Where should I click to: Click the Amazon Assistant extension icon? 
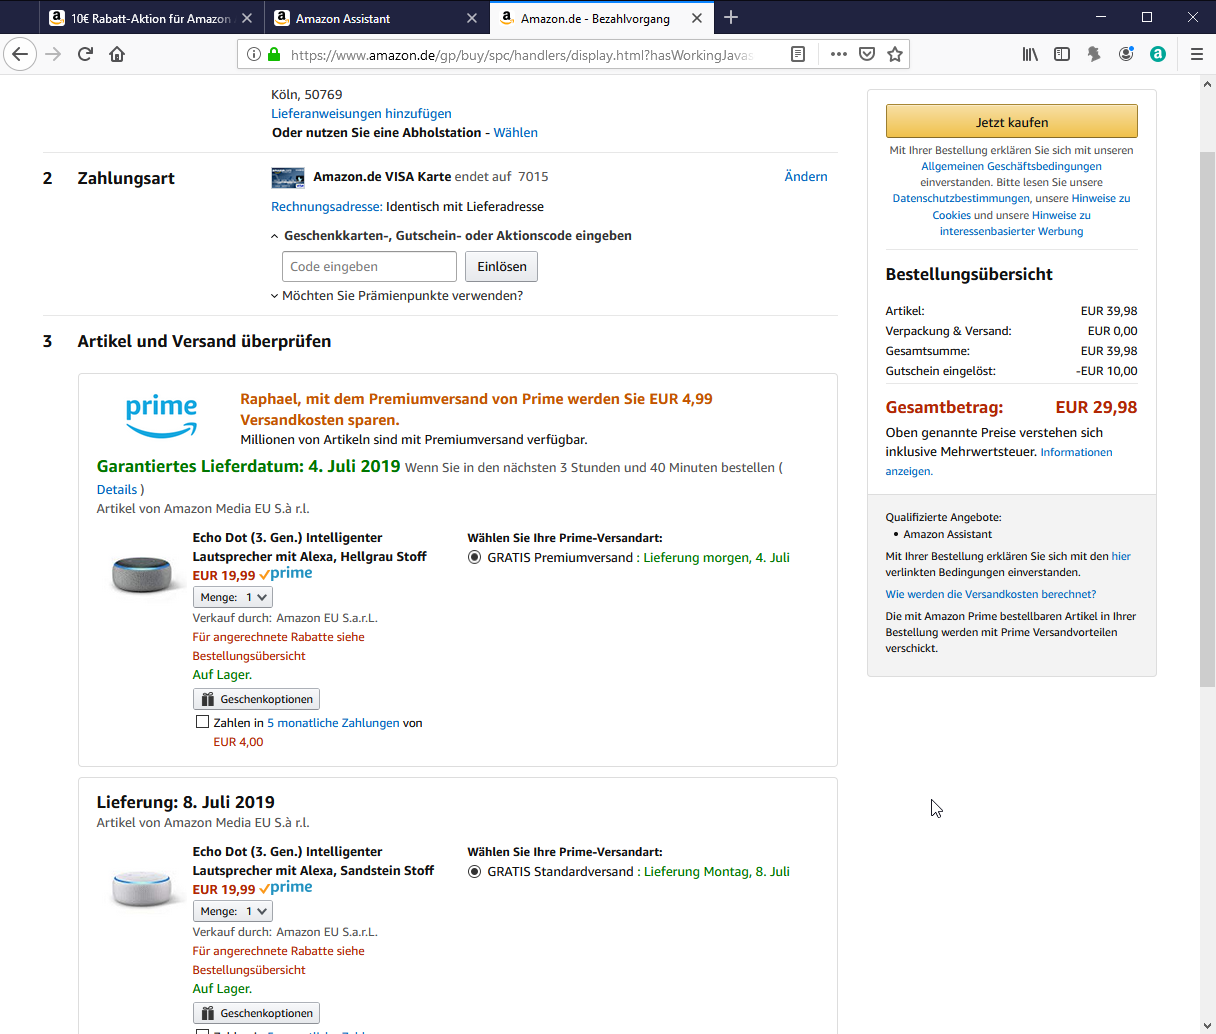[x=1158, y=54]
